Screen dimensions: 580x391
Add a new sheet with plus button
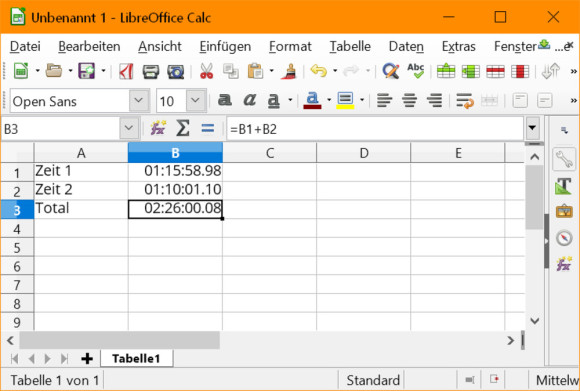[x=87, y=358]
